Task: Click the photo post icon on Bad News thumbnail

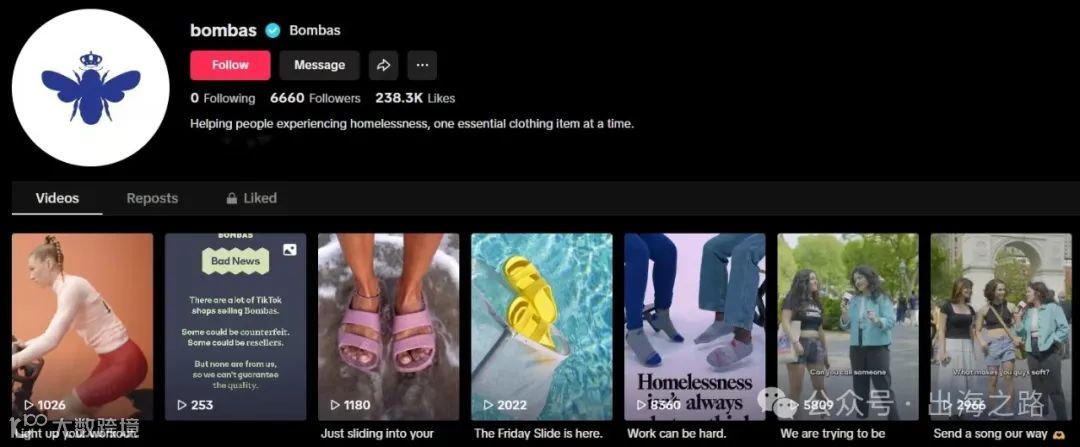Action: coord(290,249)
